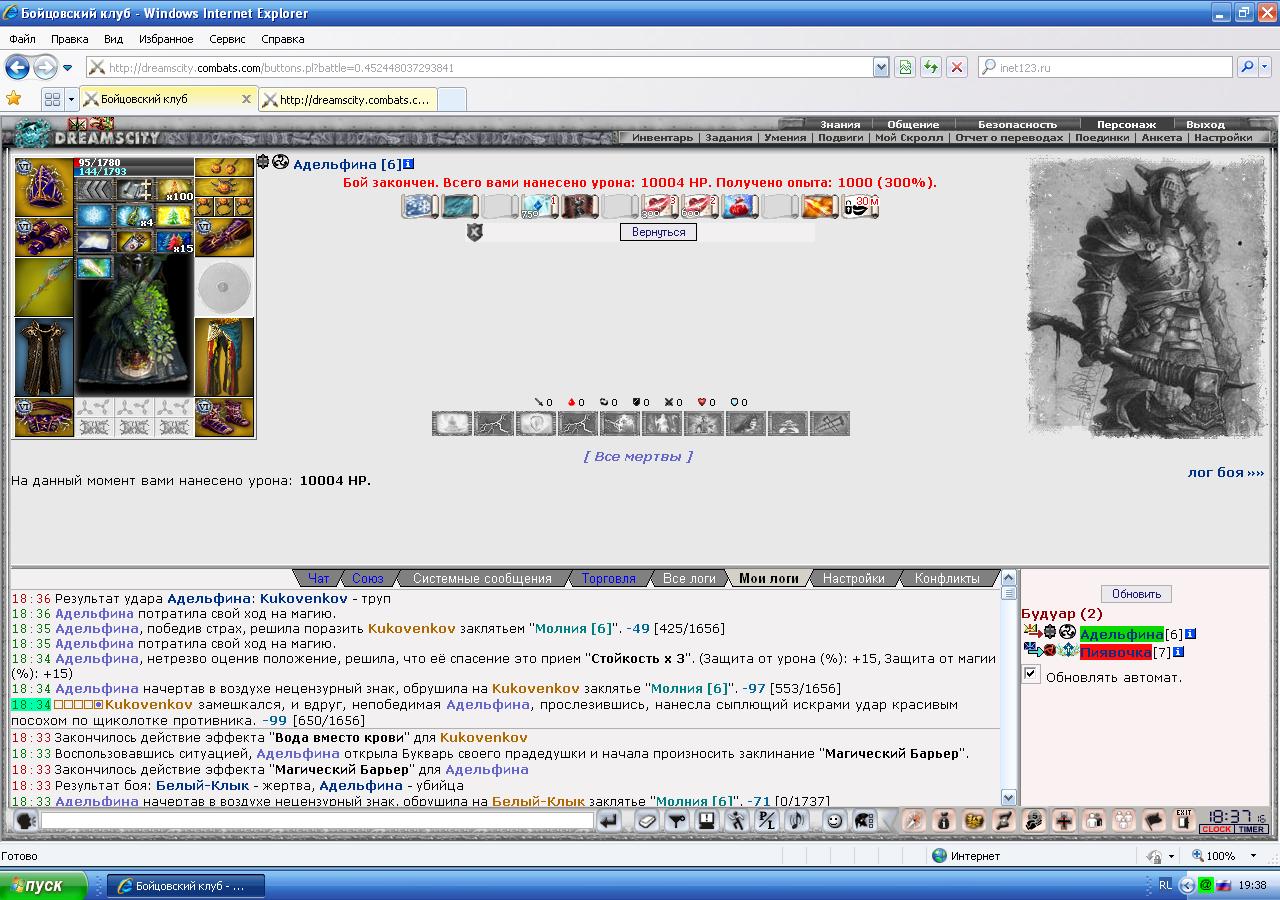The width and height of the screenshot is (1280, 900).
Task: Click the crossed-crutches technique icon
Action: [x=829, y=423]
